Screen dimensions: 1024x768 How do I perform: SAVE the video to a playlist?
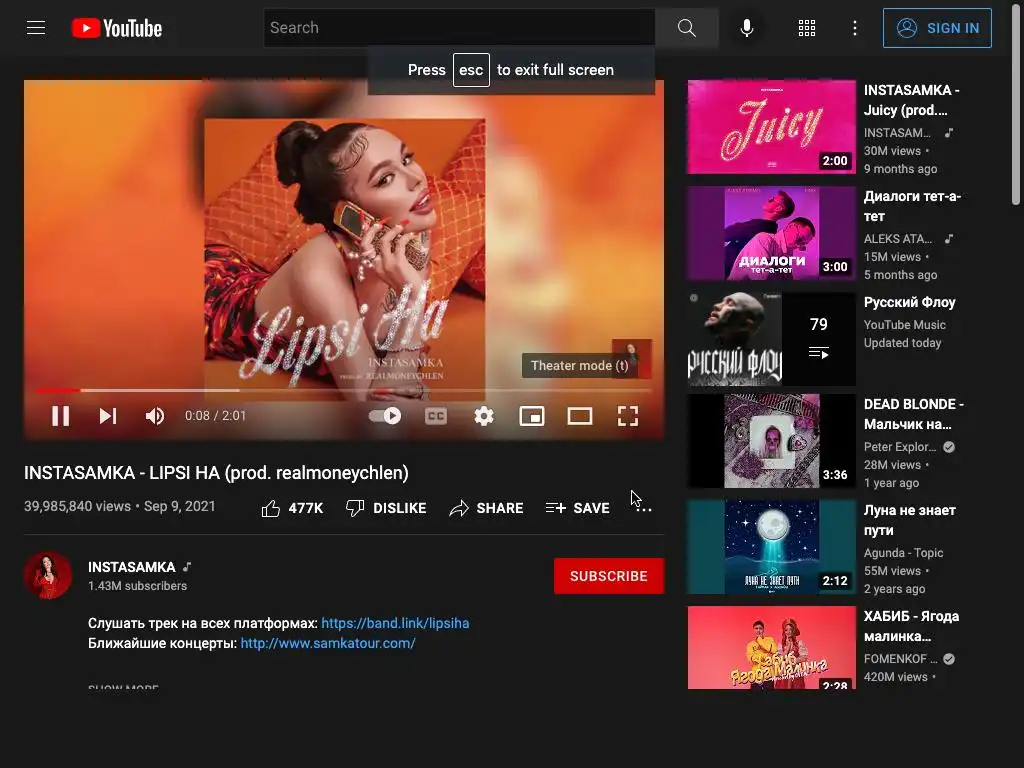tap(577, 508)
